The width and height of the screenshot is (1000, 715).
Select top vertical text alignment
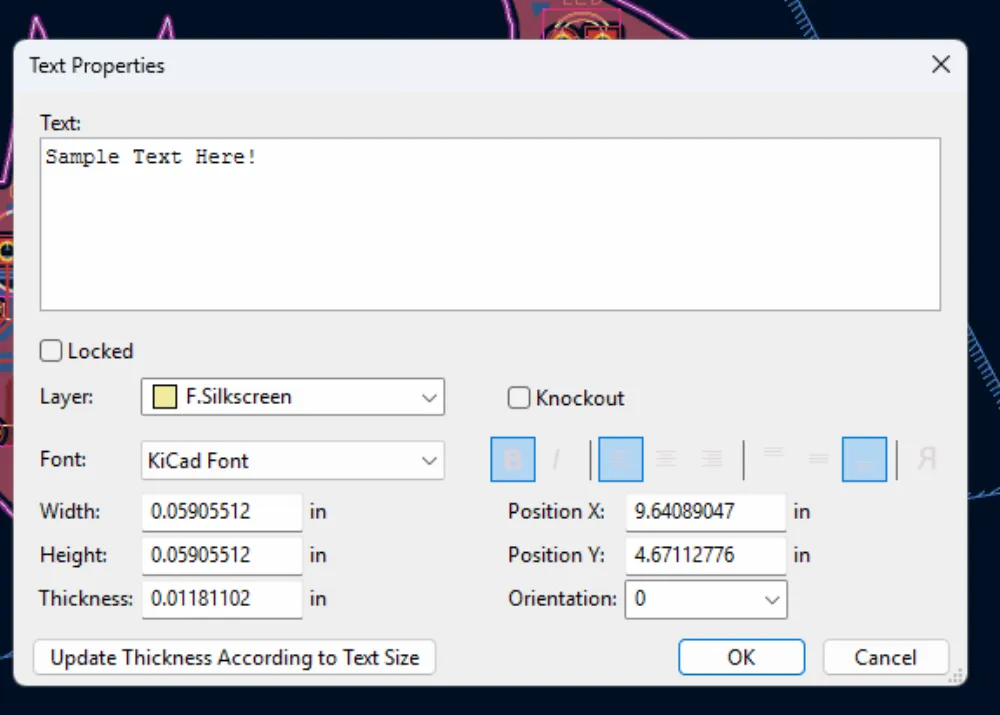pos(773,460)
